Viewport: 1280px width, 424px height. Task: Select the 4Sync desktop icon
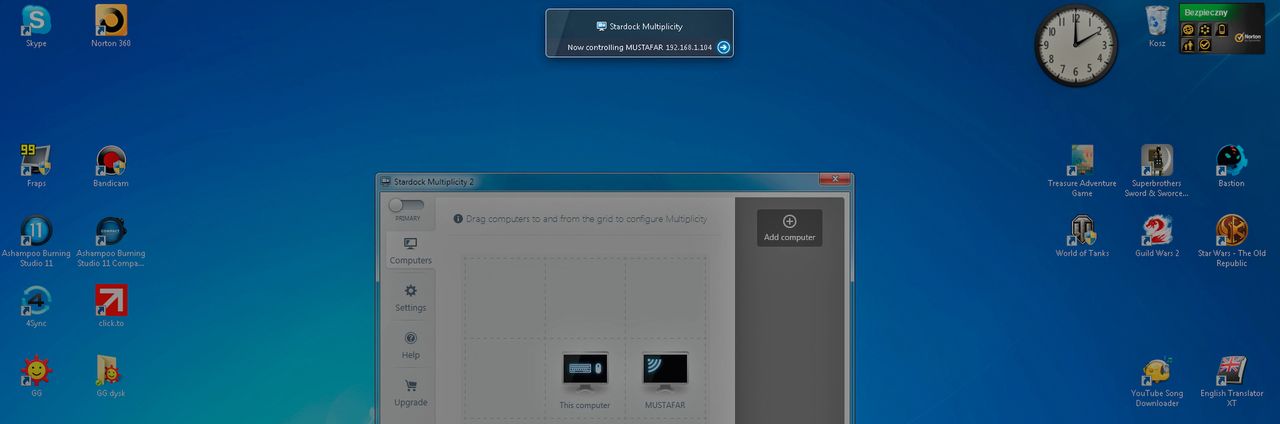(36, 307)
